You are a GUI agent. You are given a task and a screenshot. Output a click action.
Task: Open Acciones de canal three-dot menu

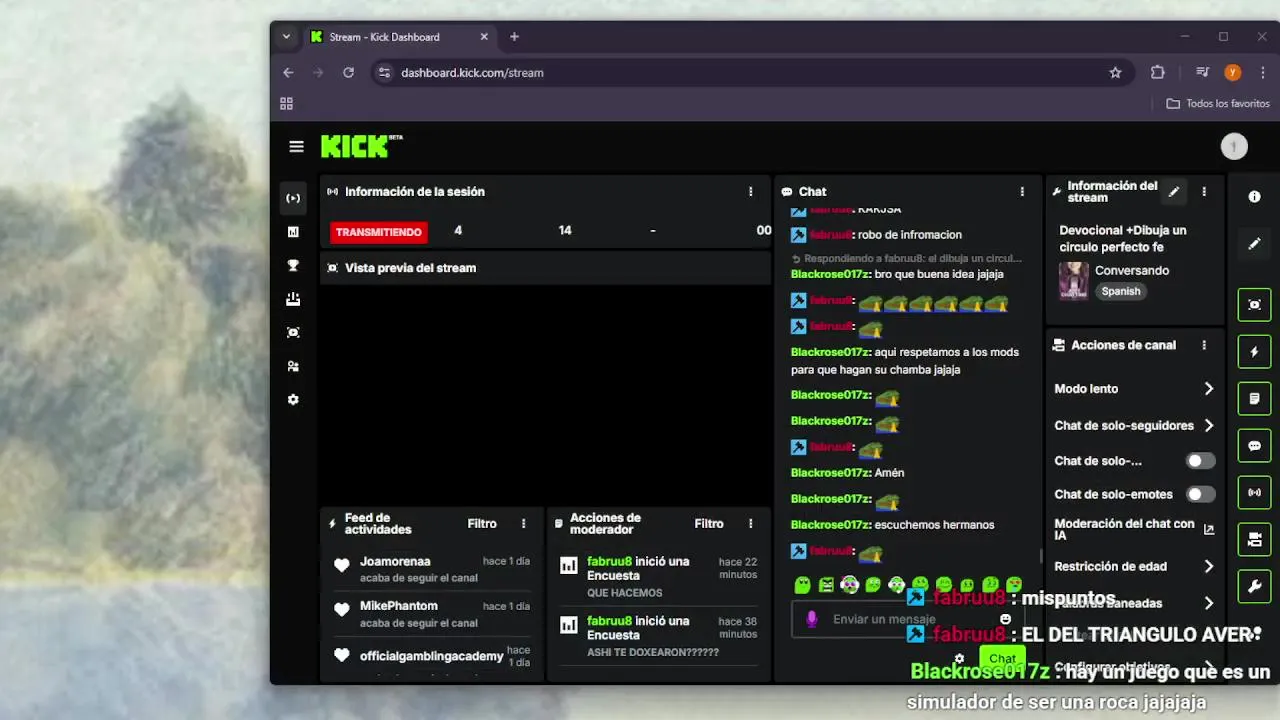point(1204,345)
